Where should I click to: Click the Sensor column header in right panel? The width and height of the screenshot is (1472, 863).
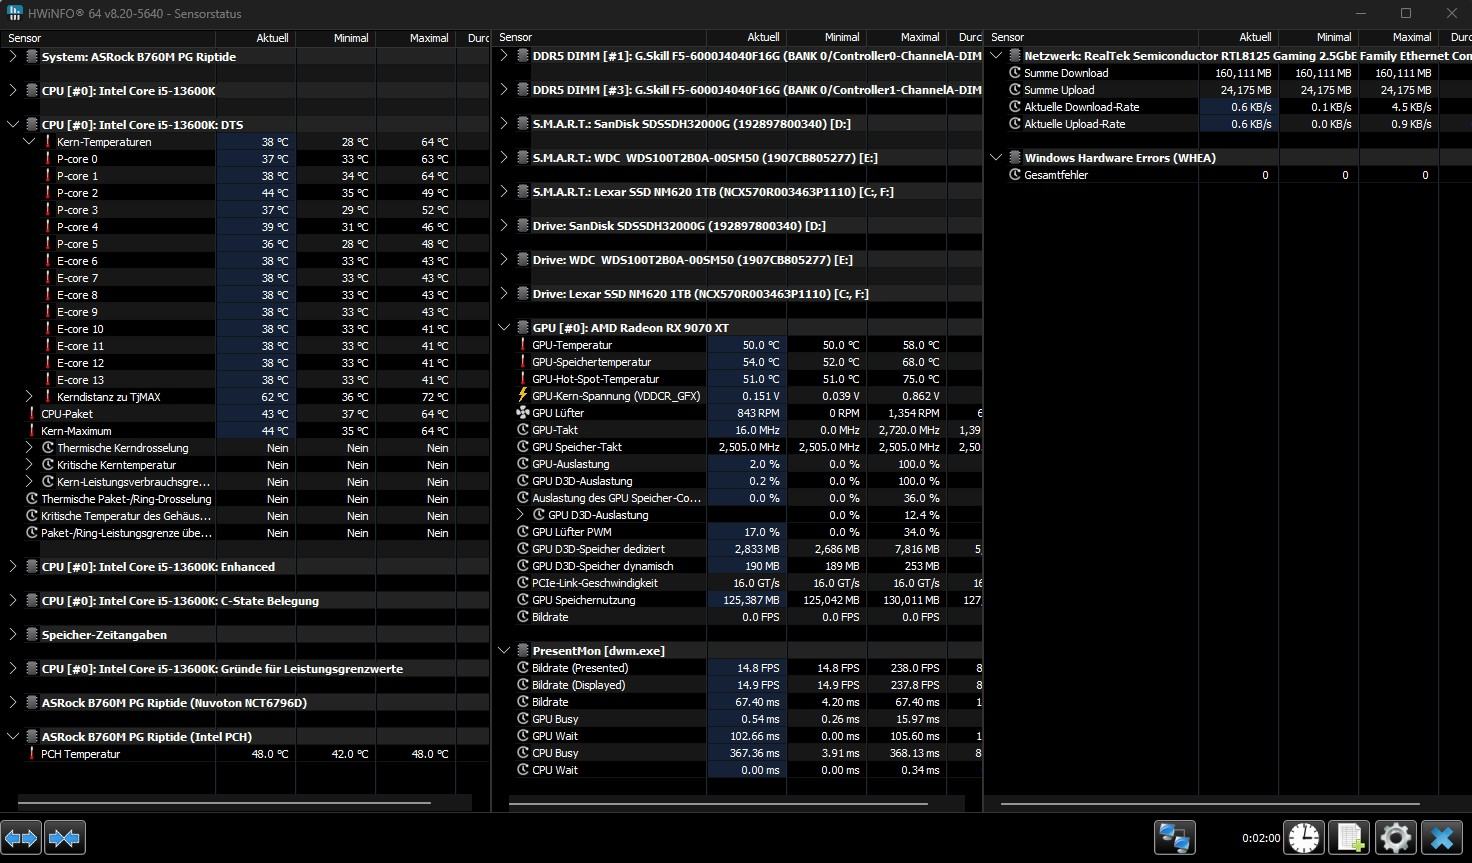point(1091,37)
